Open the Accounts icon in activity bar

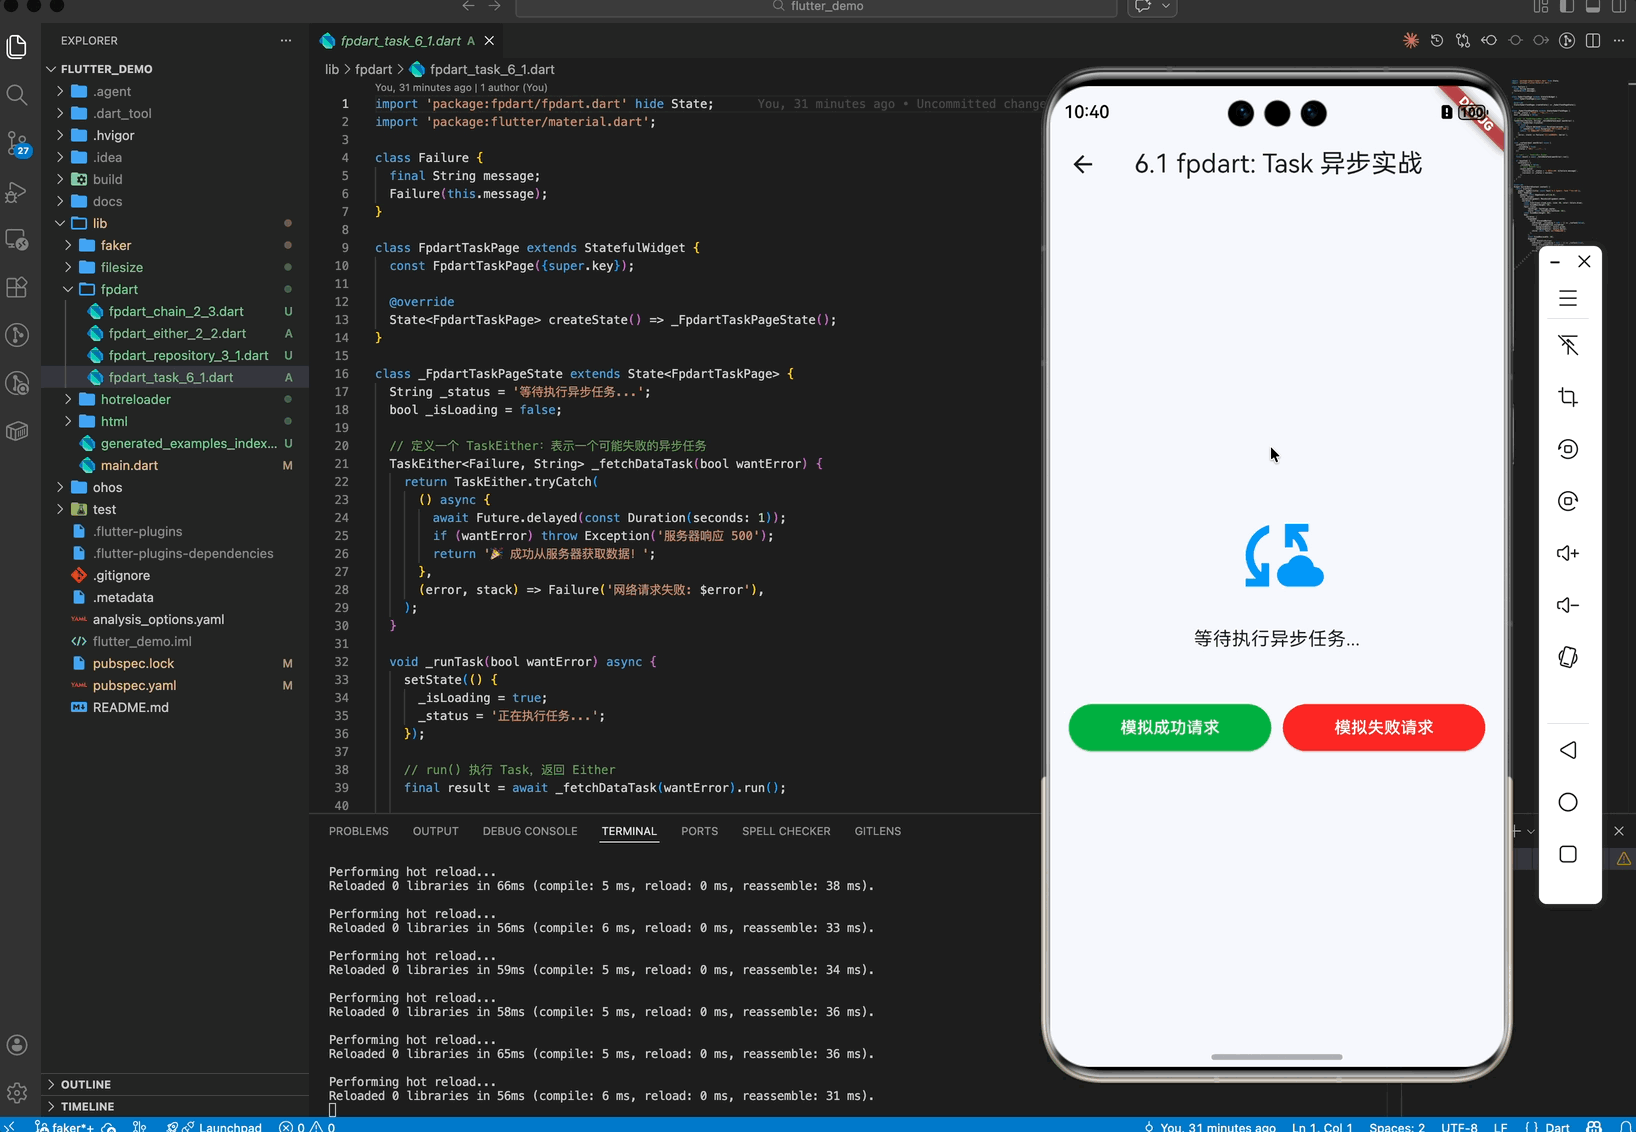[x=17, y=1045]
